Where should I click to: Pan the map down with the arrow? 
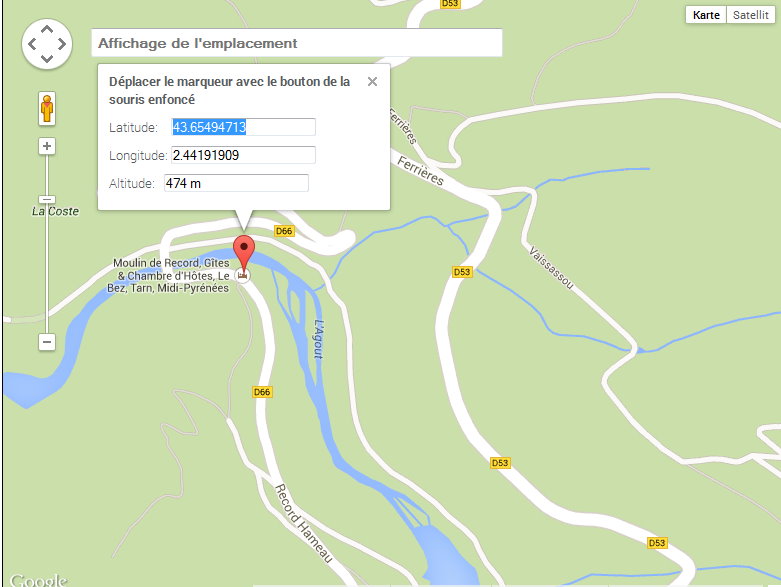47,58
